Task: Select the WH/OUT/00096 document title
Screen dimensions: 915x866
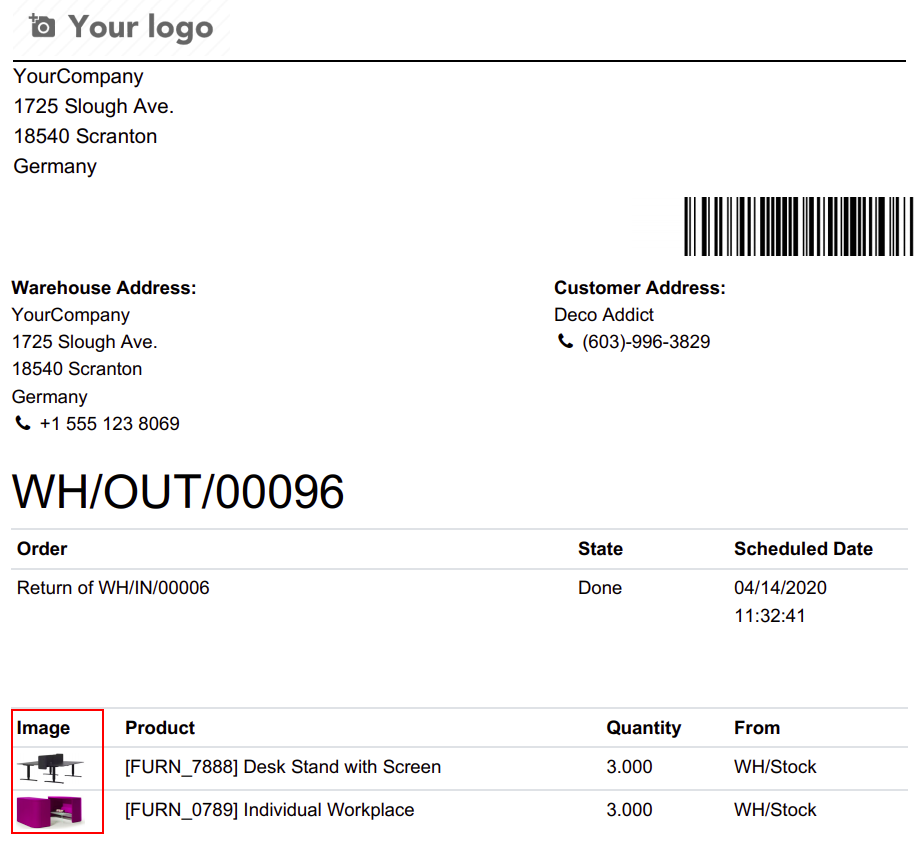Action: coord(178,492)
